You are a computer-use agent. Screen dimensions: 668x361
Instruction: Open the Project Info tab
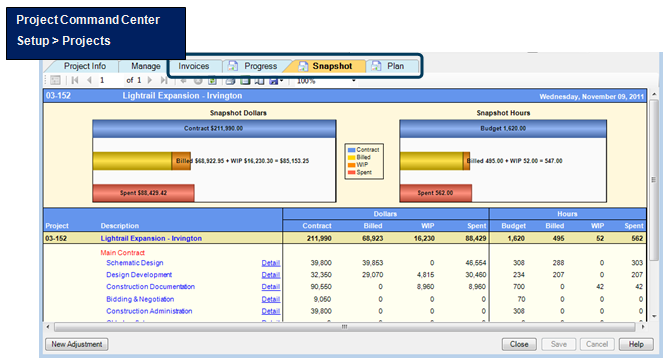coord(85,66)
